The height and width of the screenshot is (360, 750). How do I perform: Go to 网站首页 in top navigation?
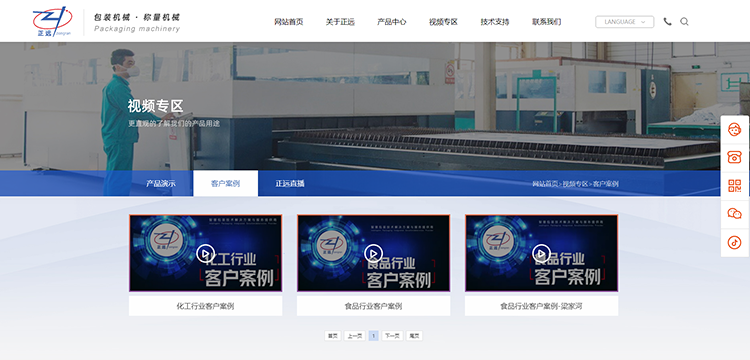pyautogui.click(x=288, y=22)
